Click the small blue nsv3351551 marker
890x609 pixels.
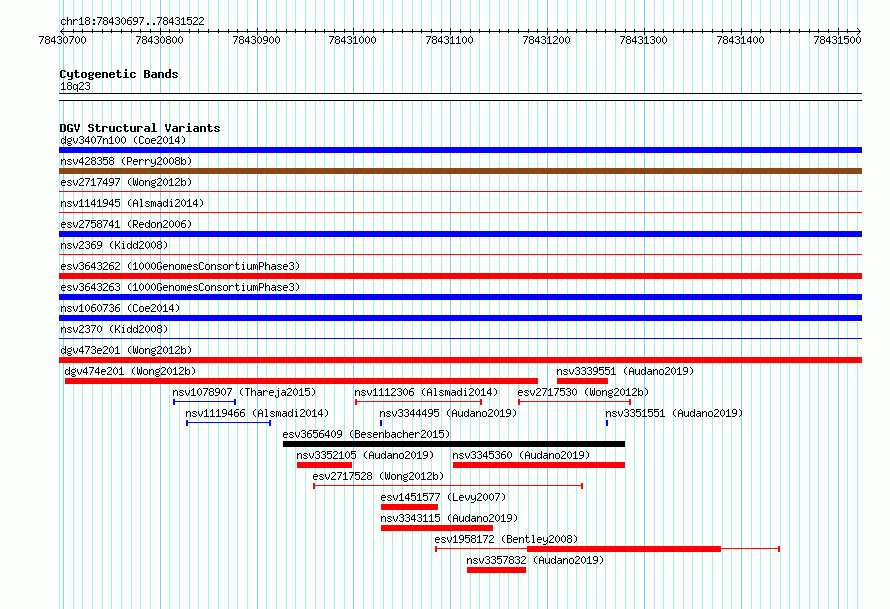click(607, 423)
